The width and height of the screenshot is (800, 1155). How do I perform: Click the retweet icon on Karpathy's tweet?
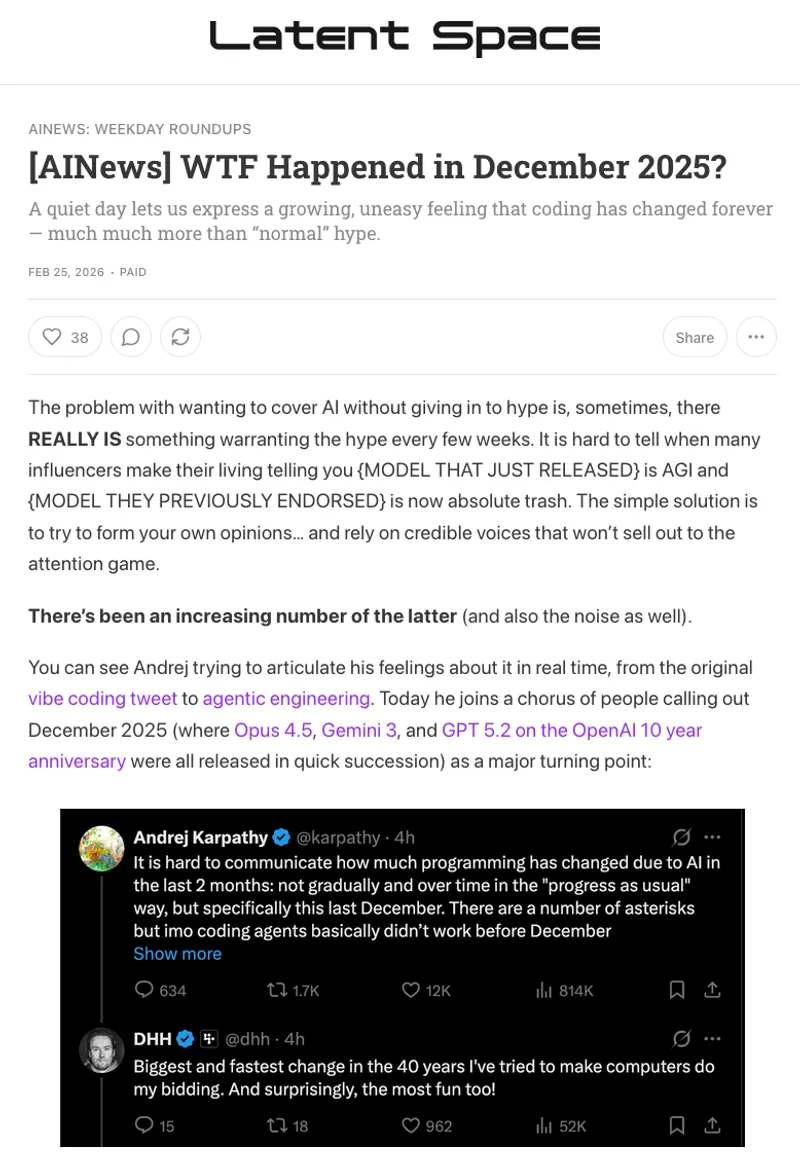(x=276, y=990)
